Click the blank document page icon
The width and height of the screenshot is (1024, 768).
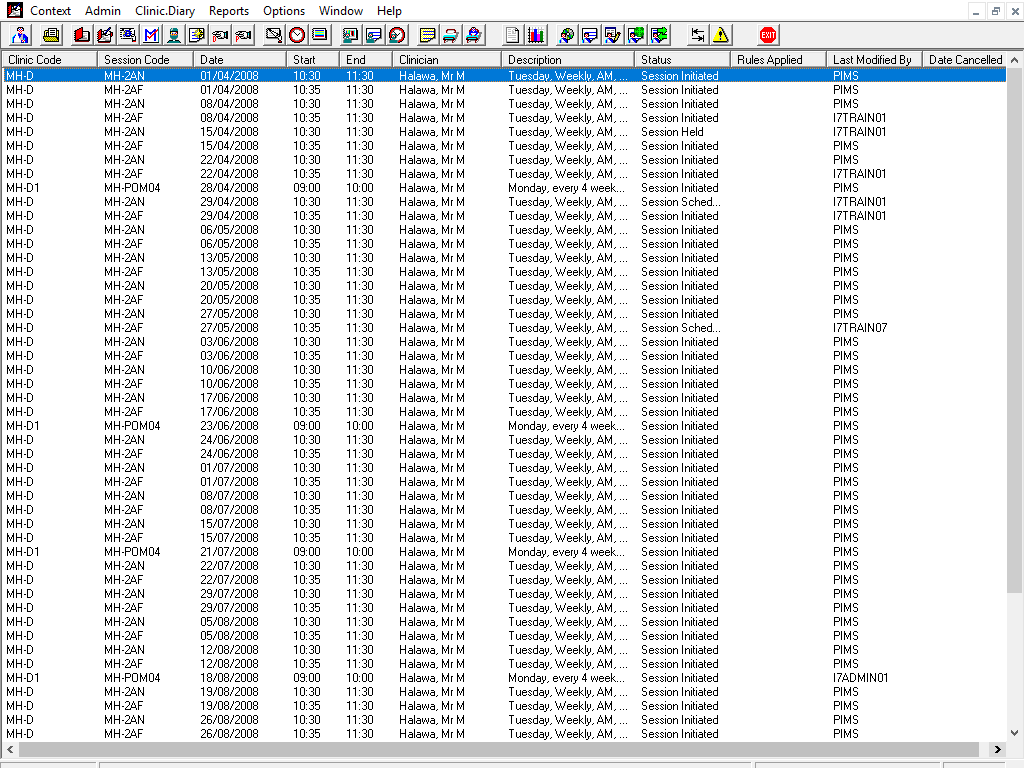(513, 35)
